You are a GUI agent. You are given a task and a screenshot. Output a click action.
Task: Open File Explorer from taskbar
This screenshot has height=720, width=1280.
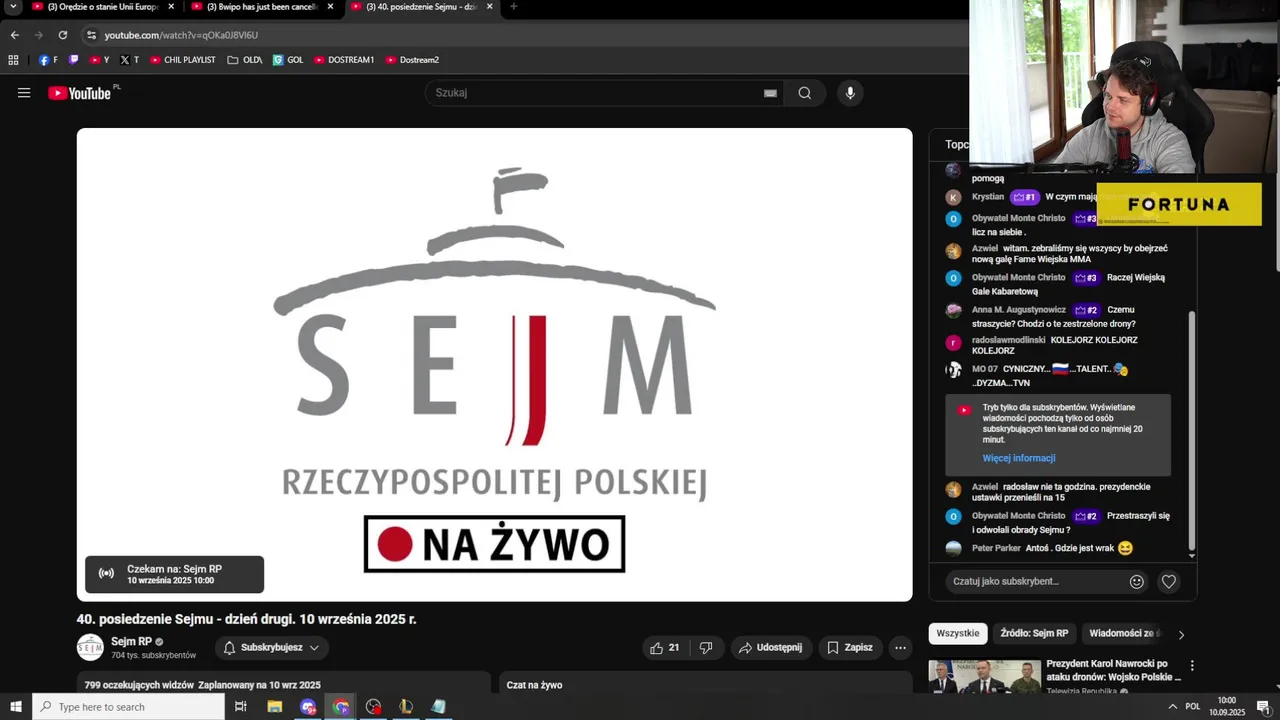coord(274,707)
